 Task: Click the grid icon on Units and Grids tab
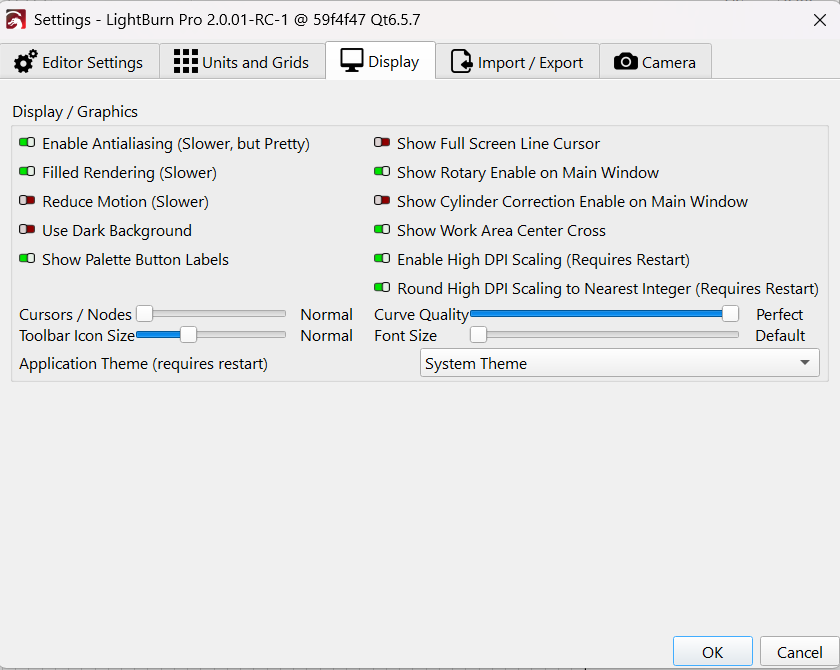coord(186,61)
